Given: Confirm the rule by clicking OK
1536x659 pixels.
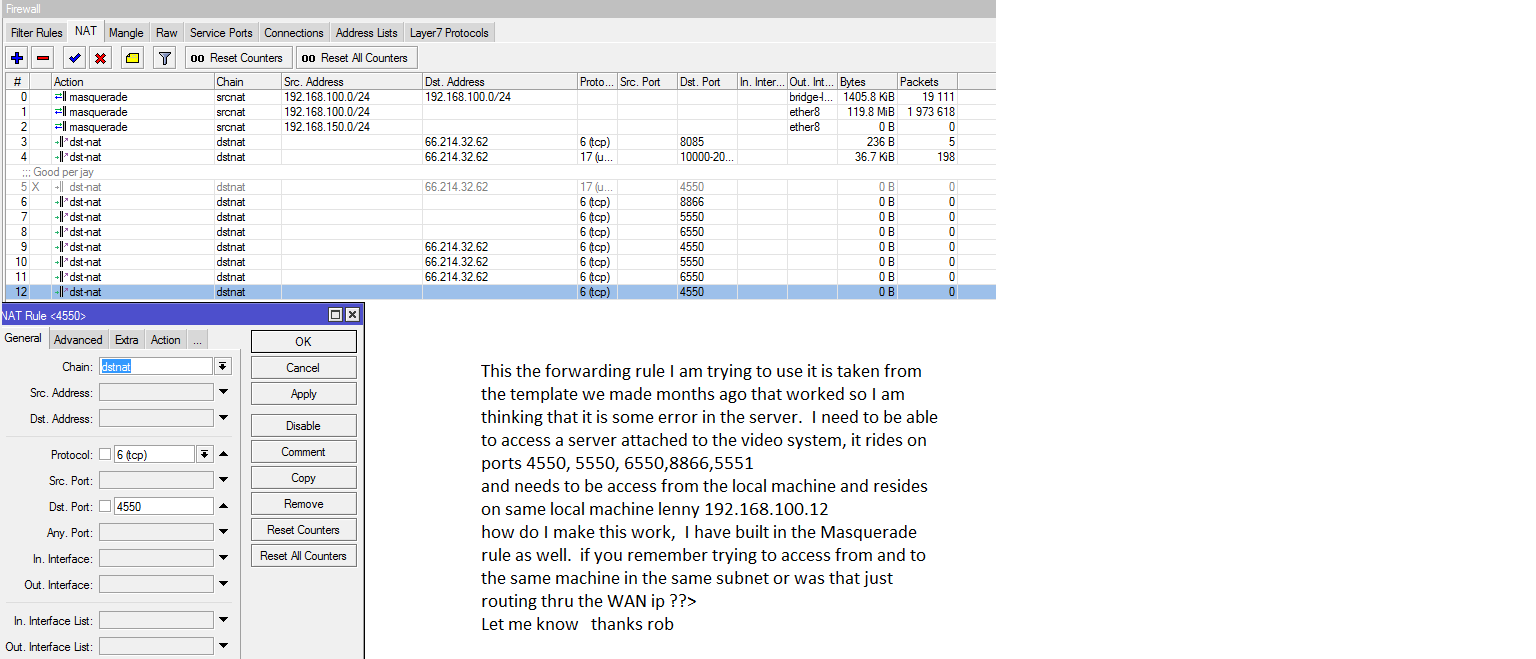Looking at the screenshot, I should tap(303, 340).
